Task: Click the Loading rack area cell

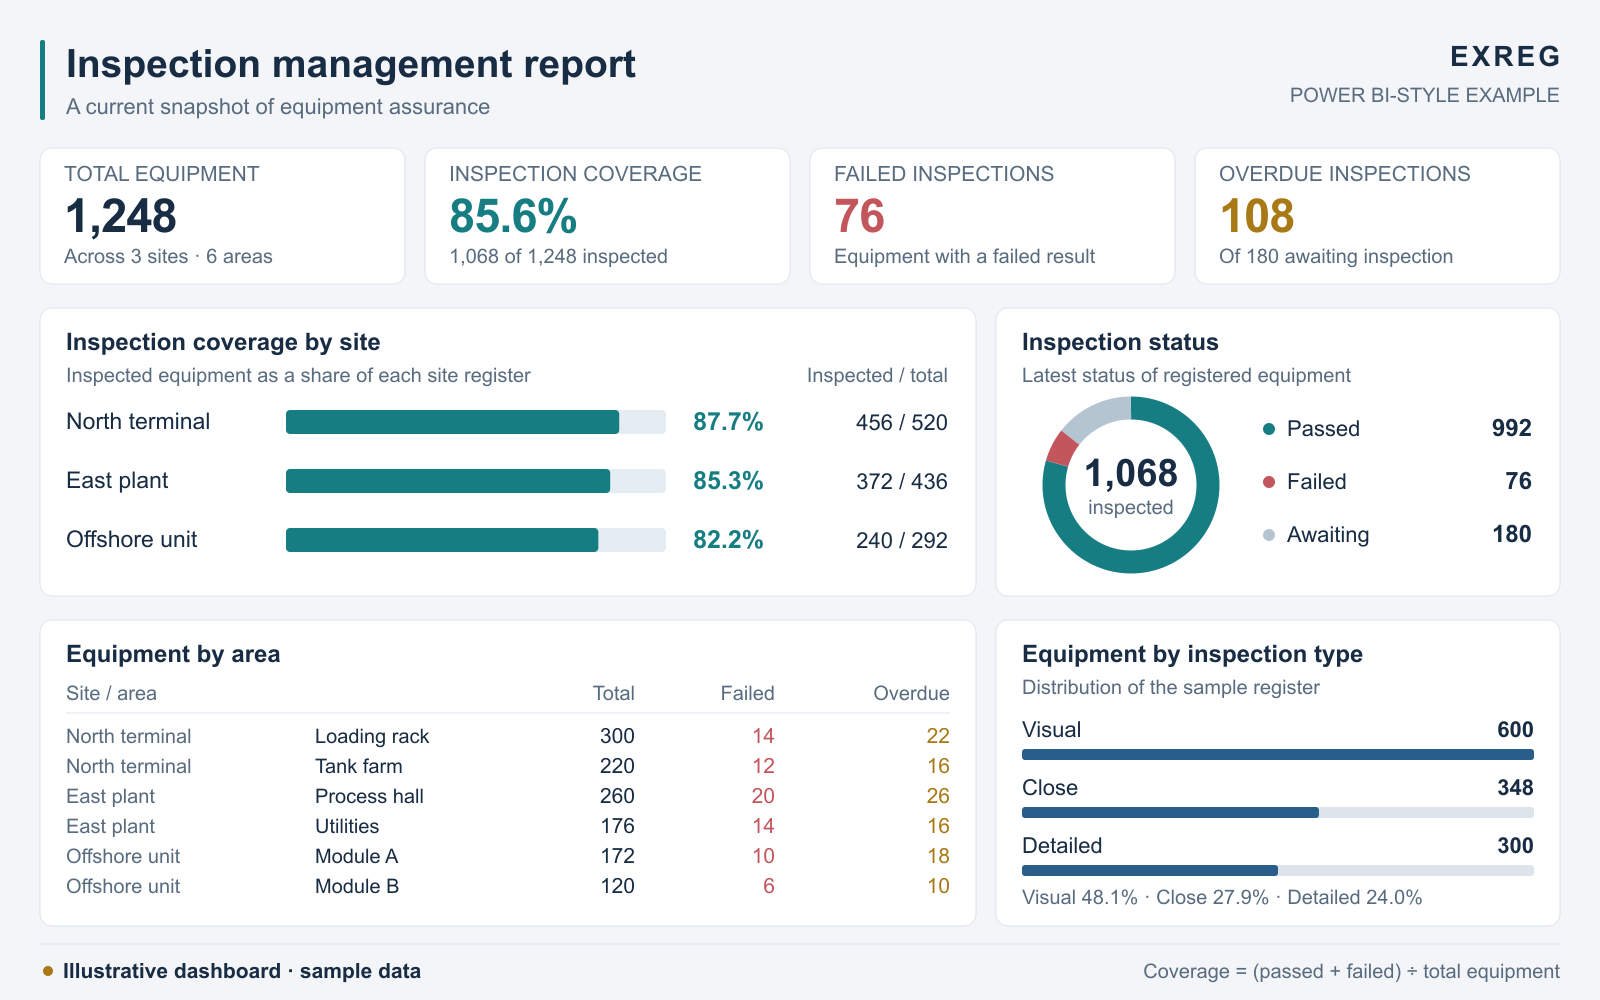Action: point(372,737)
